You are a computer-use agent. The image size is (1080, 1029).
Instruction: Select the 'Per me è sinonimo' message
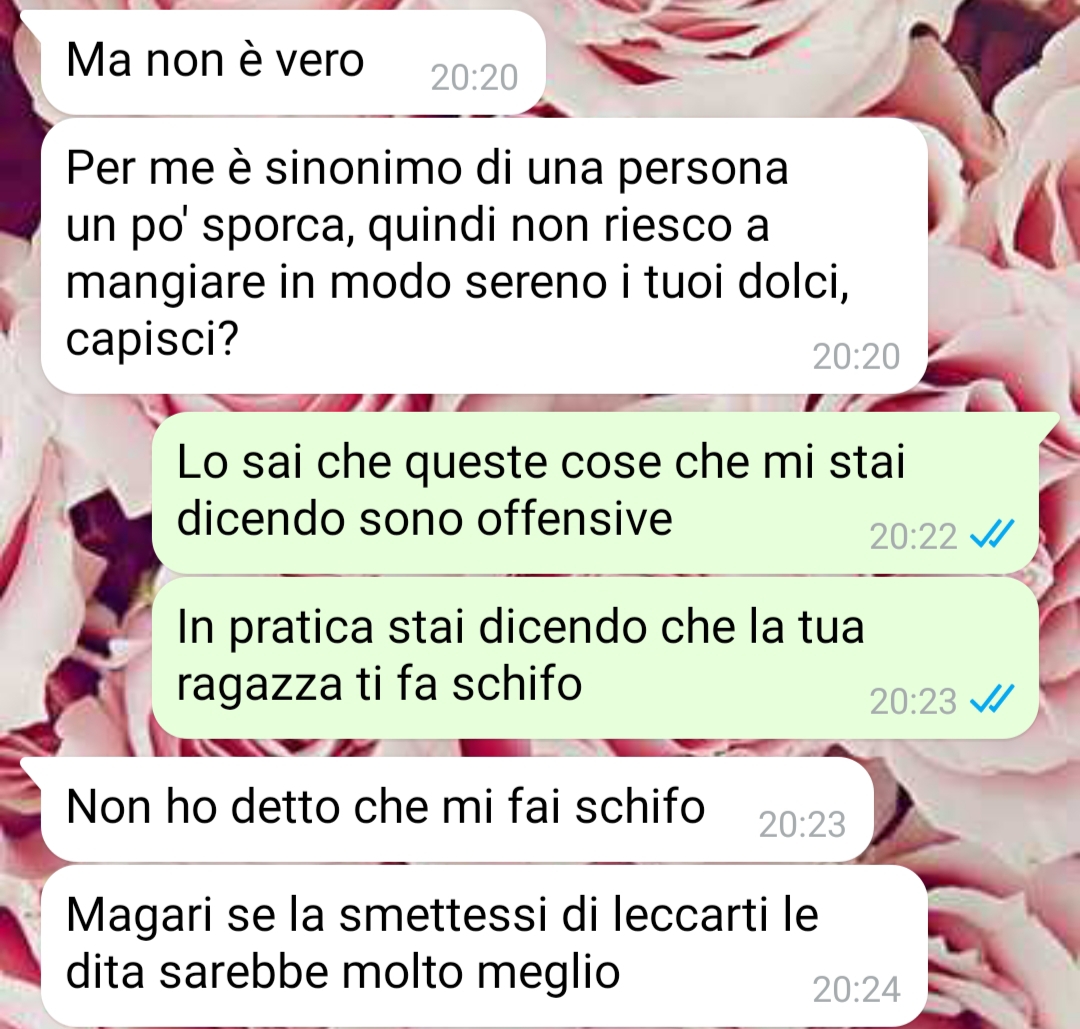484,256
